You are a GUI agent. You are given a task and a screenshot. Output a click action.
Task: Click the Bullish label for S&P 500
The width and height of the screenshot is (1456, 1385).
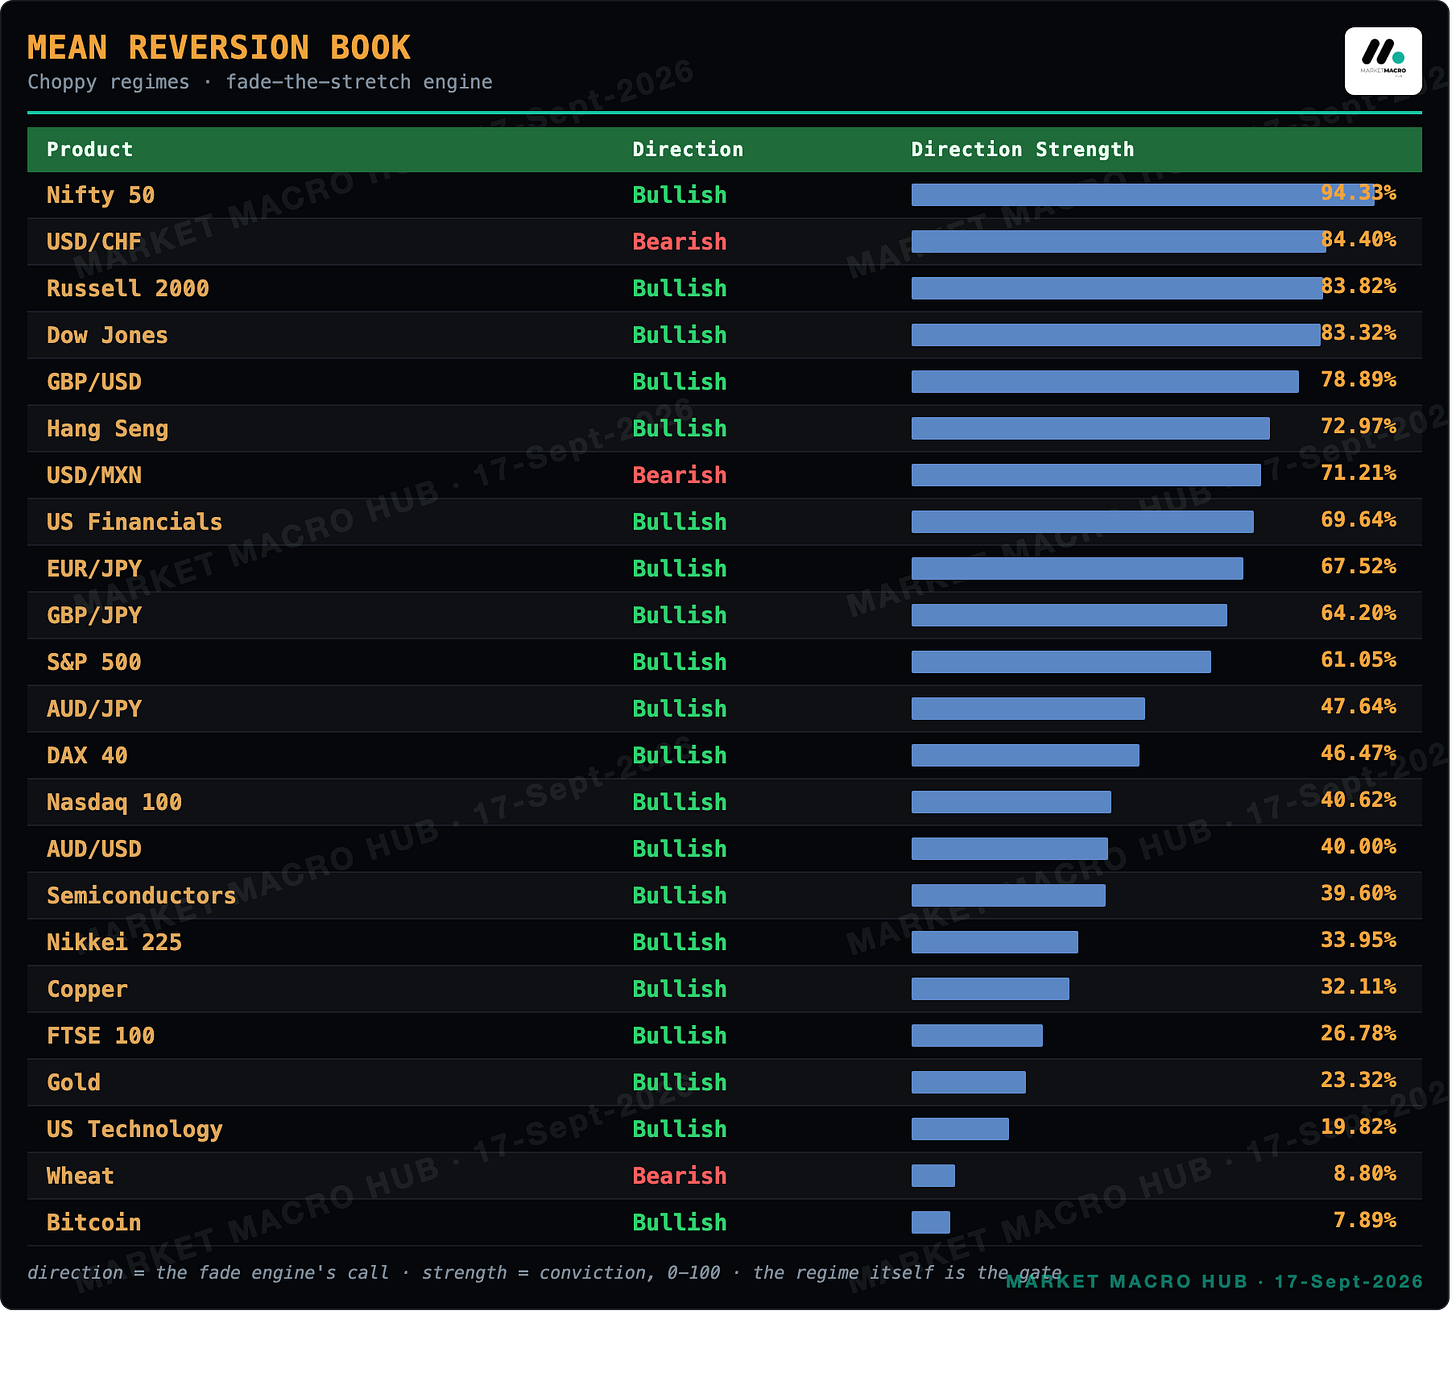tap(680, 662)
